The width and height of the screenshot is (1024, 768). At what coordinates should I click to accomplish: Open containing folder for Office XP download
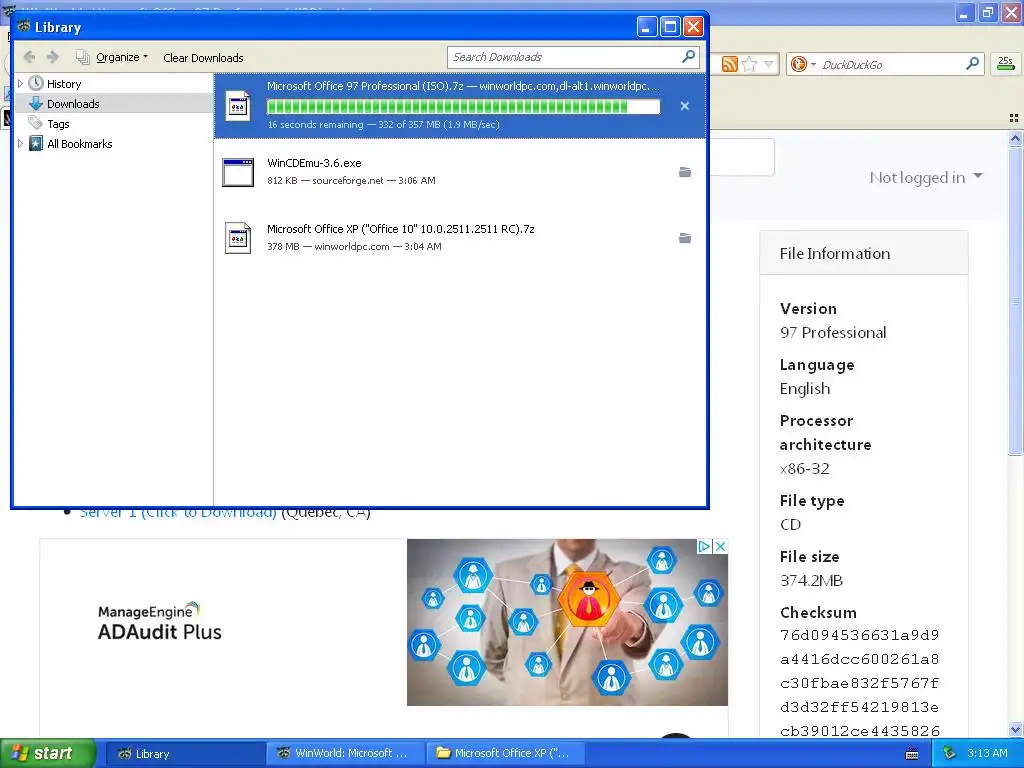[x=684, y=238]
